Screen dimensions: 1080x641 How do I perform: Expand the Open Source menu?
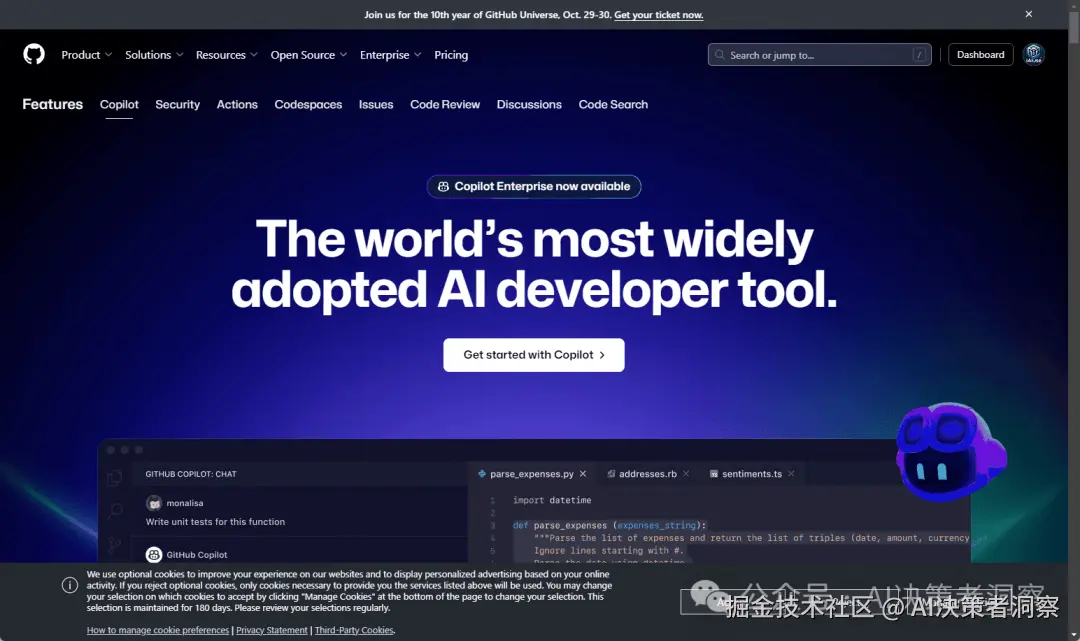(309, 55)
